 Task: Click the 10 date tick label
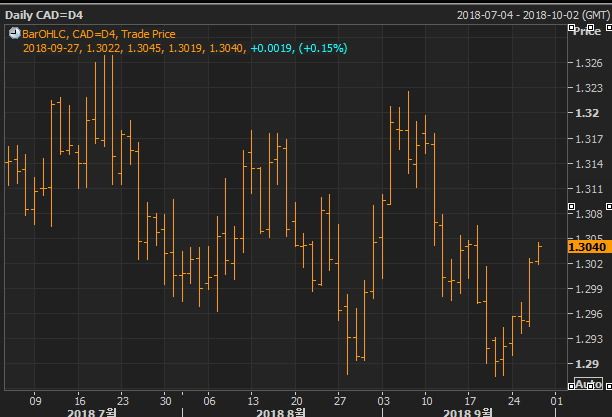[427, 401]
